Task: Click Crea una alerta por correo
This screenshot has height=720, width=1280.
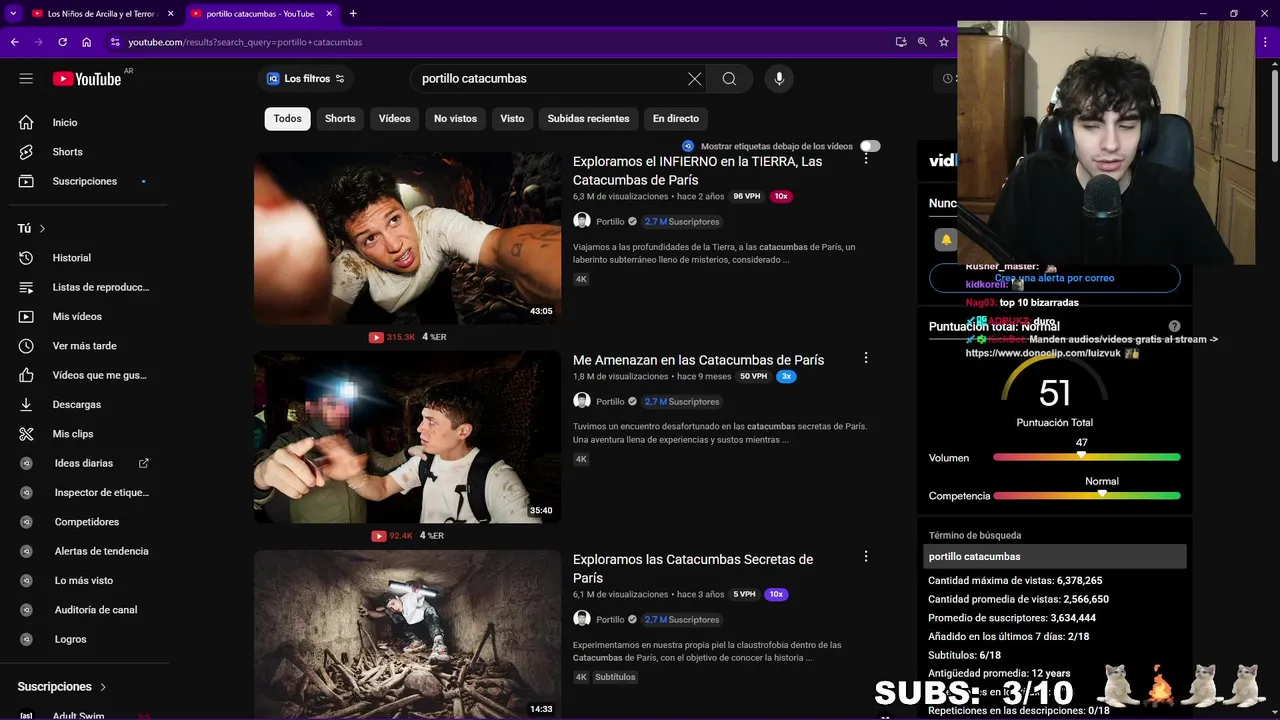Action: pos(1054,278)
